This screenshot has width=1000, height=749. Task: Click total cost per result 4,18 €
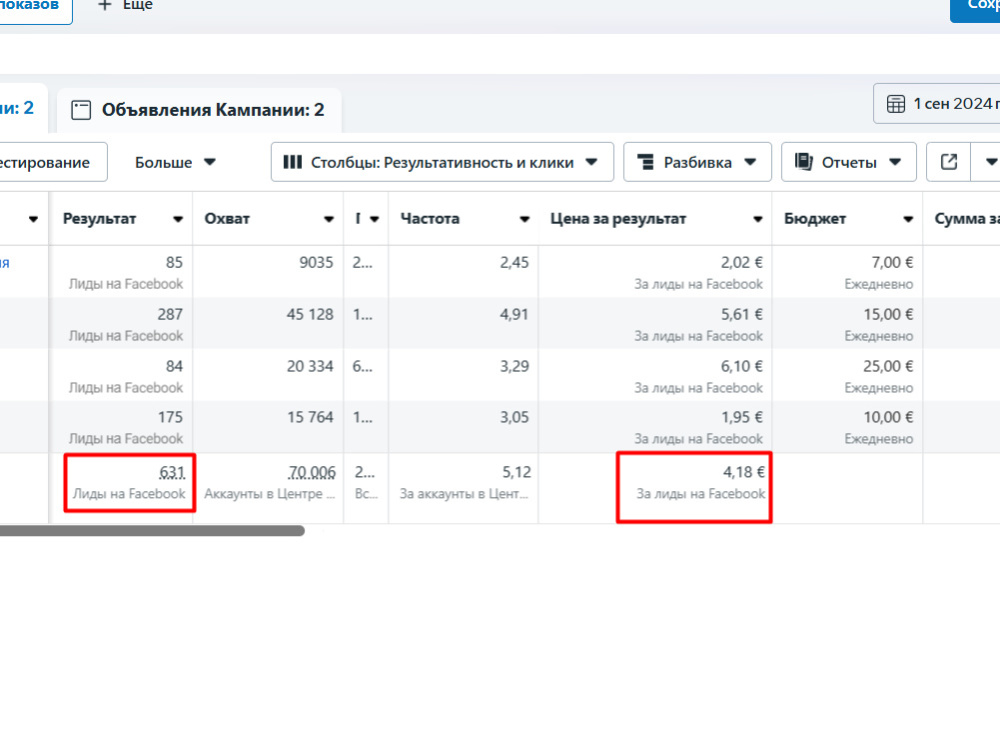744,472
